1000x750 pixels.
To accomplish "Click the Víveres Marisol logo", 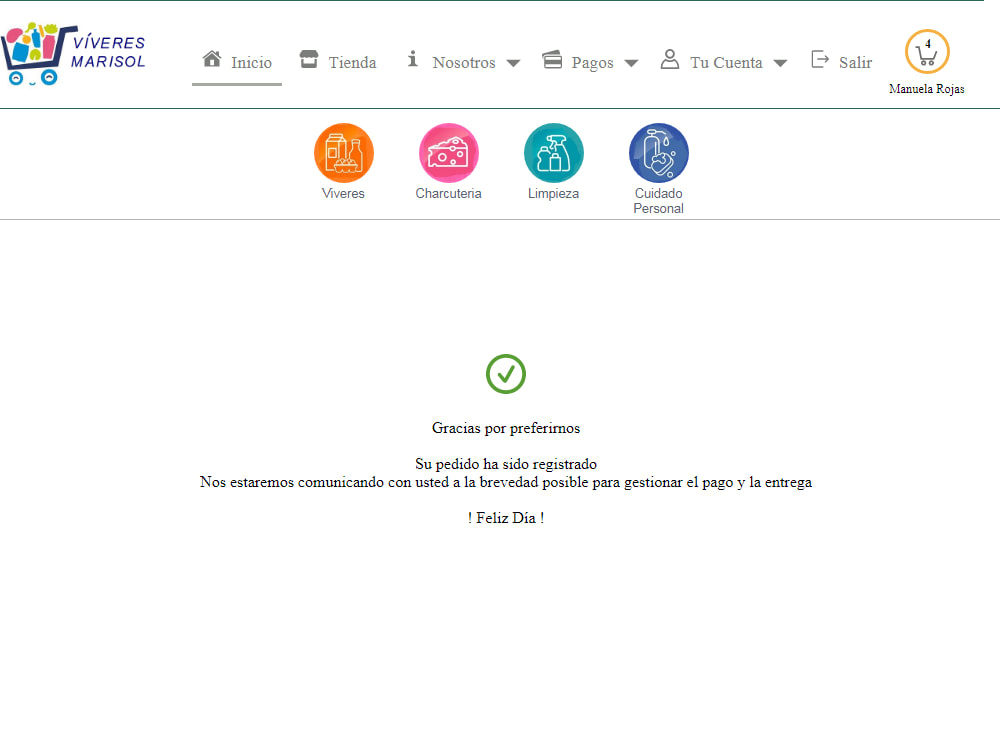I will [x=74, y=54].
